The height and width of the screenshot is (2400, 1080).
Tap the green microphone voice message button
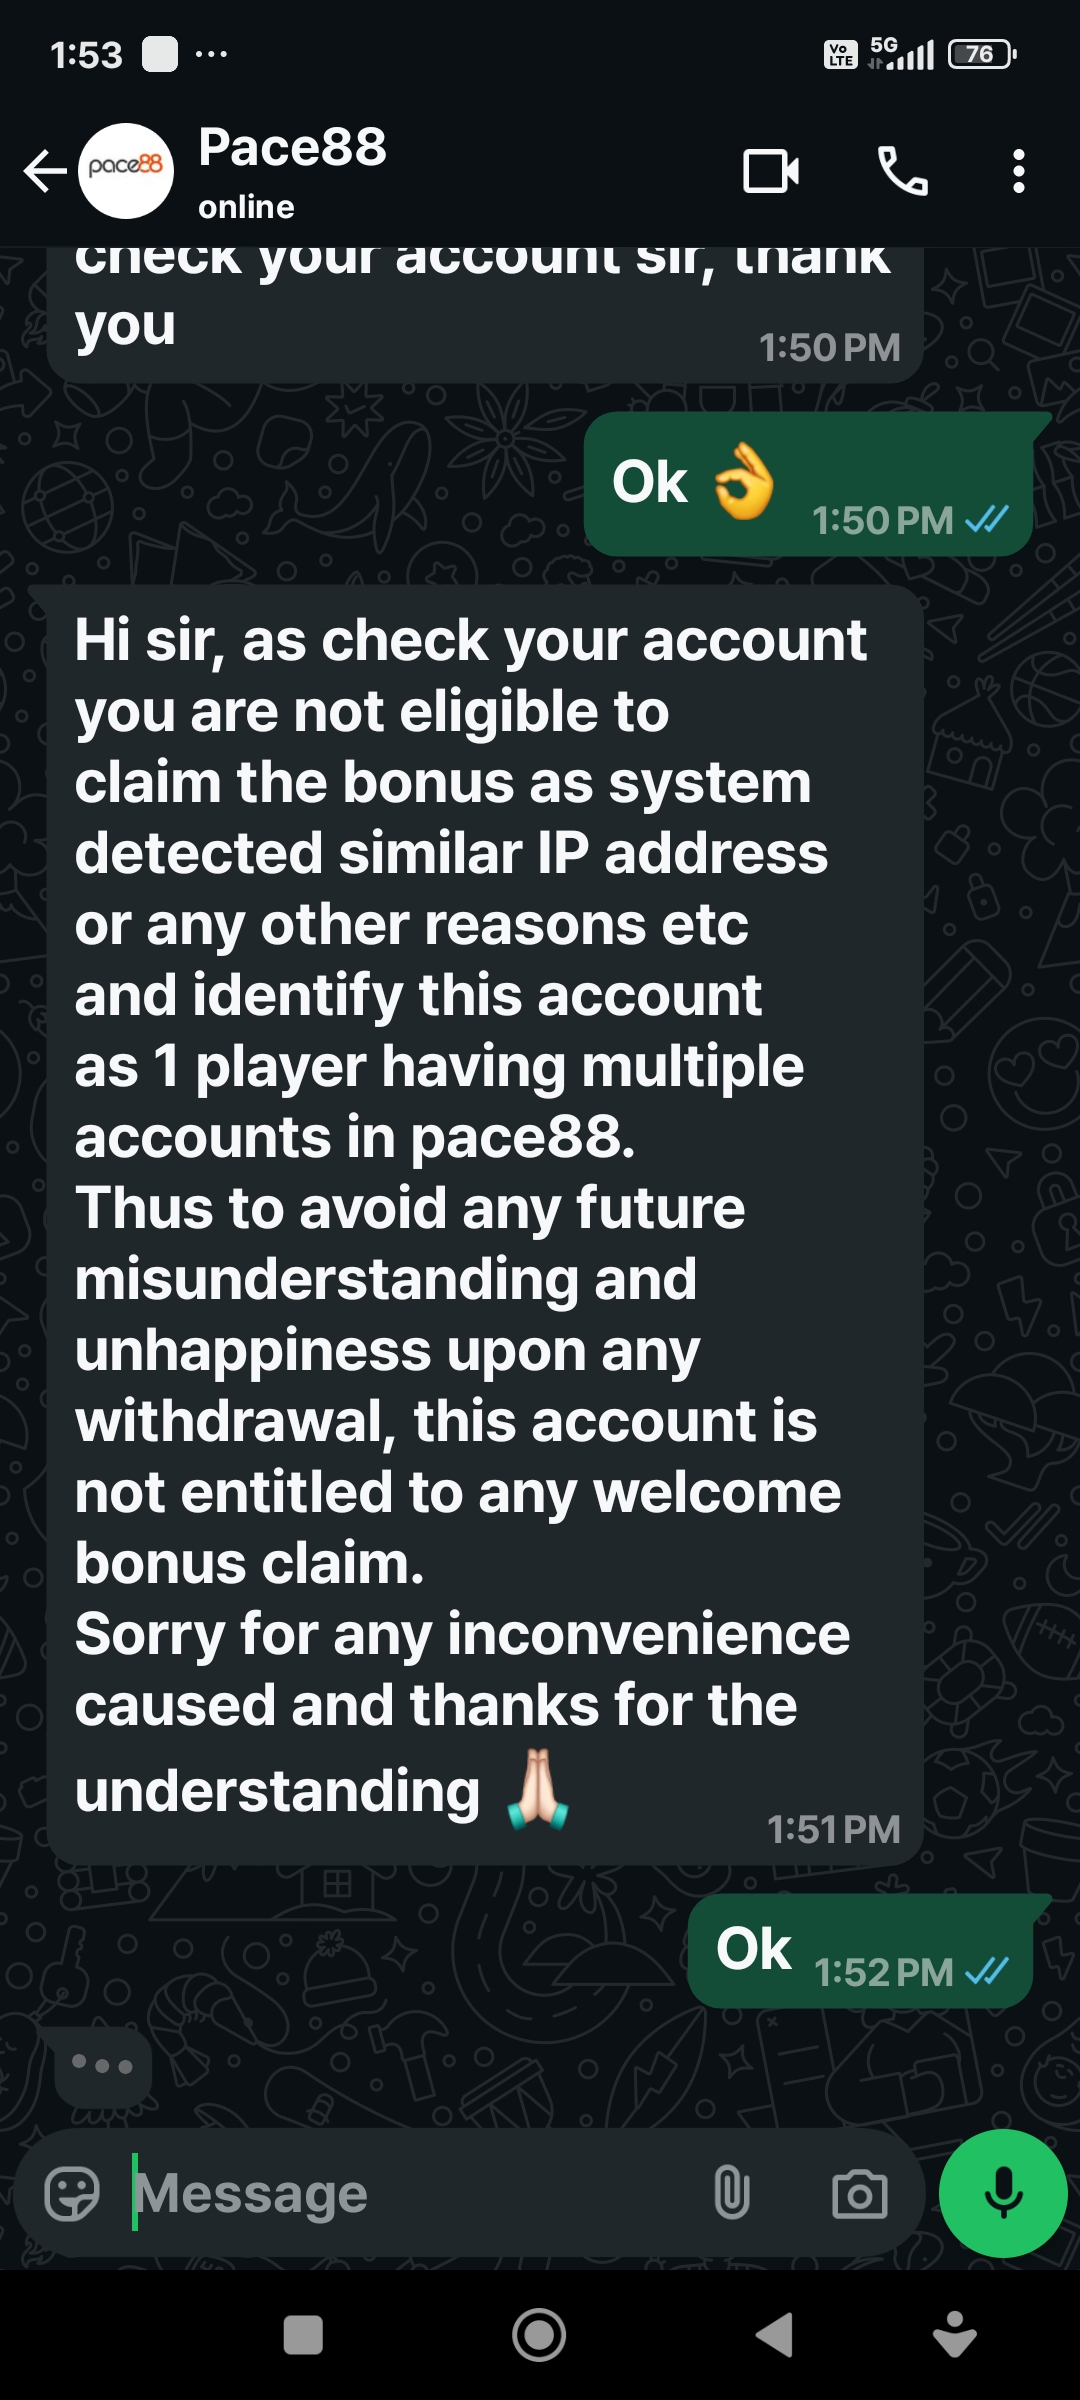(x=1003, y=2193)
